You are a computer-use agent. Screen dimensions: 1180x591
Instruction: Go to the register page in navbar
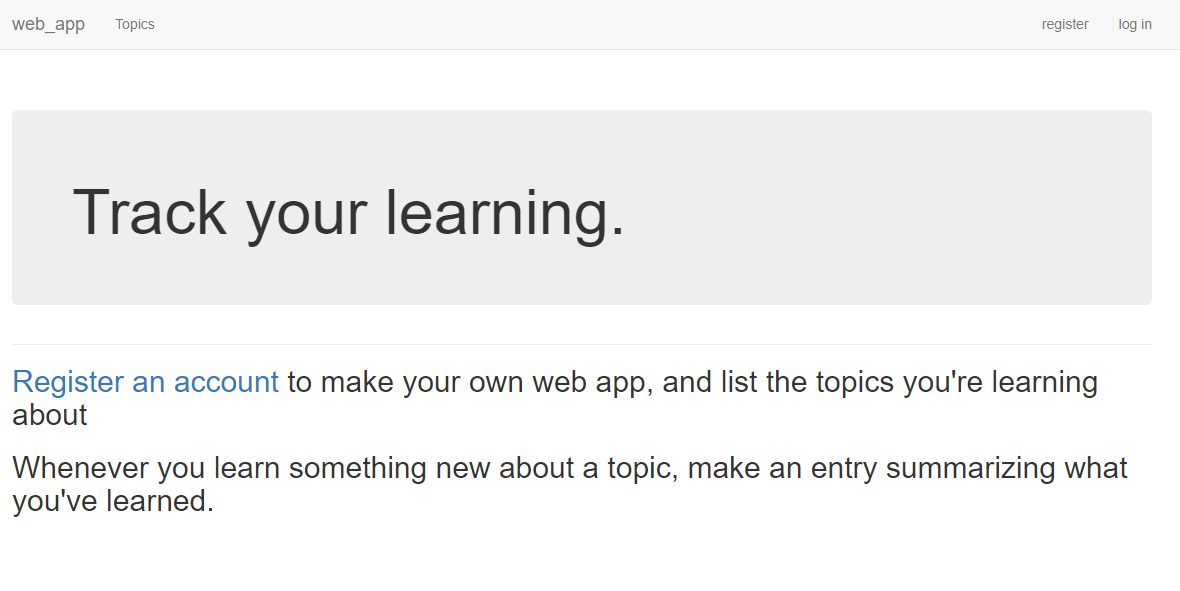[x=1065, y=24]
